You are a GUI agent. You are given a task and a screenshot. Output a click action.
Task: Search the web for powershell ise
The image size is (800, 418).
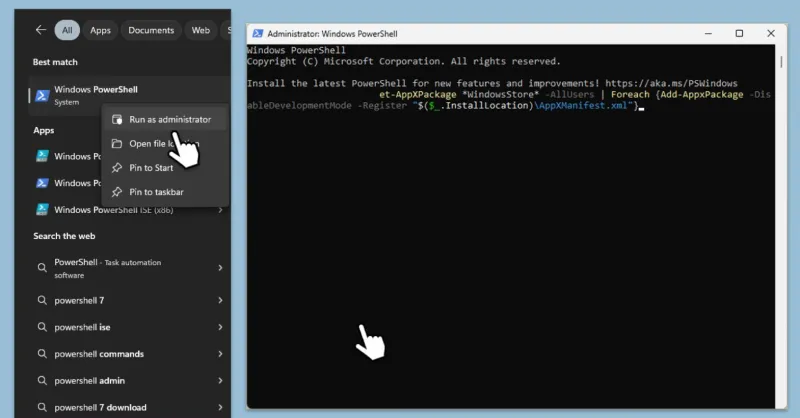(x=129, y=327)
